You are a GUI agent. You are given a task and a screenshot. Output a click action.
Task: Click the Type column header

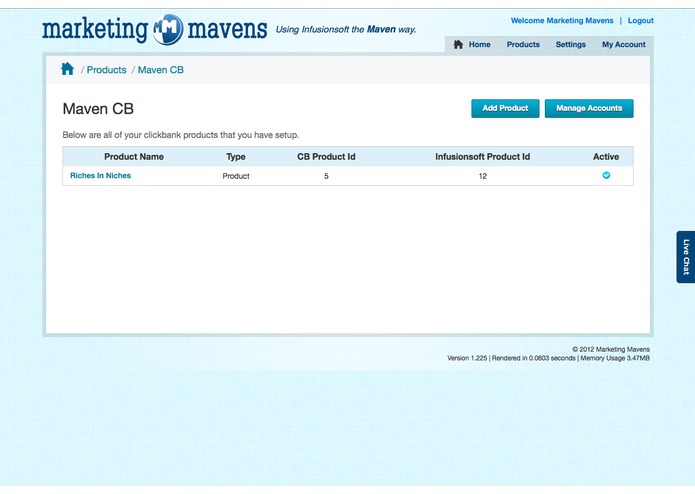coord(236,156)
